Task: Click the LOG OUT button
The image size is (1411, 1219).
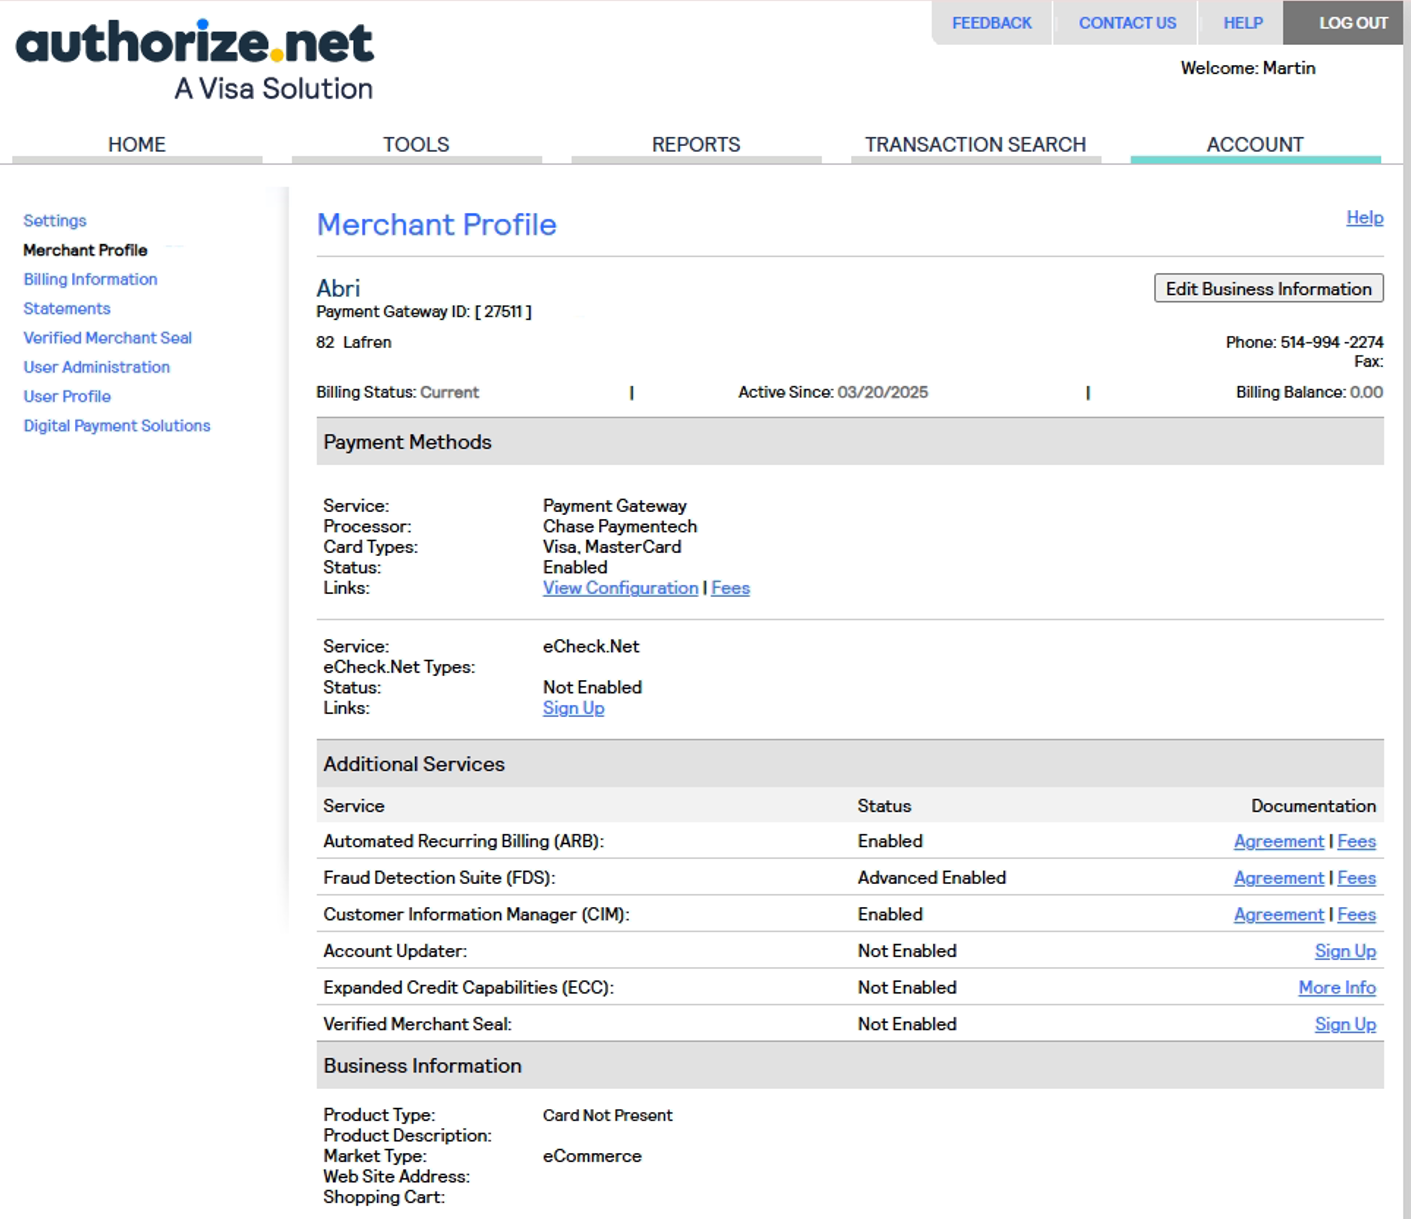Action: (x=1352, y=23)
